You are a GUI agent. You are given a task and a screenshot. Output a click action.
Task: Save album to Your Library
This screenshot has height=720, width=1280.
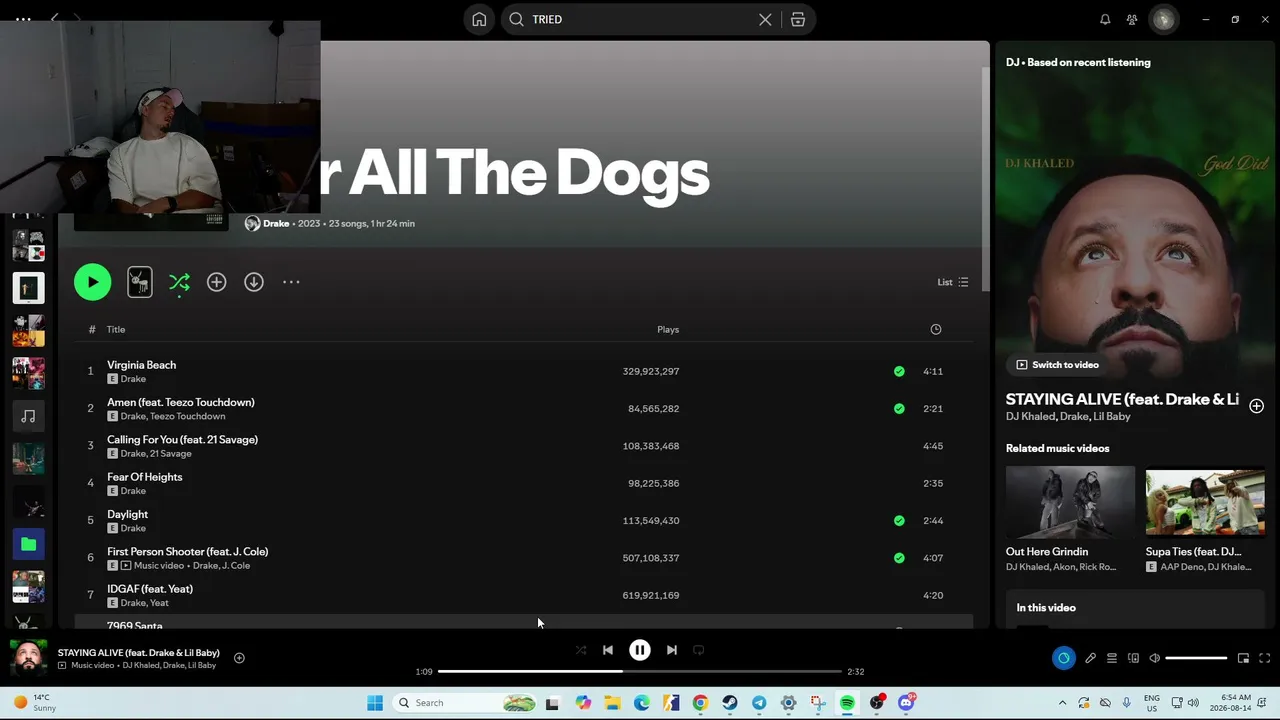point(216,282)
